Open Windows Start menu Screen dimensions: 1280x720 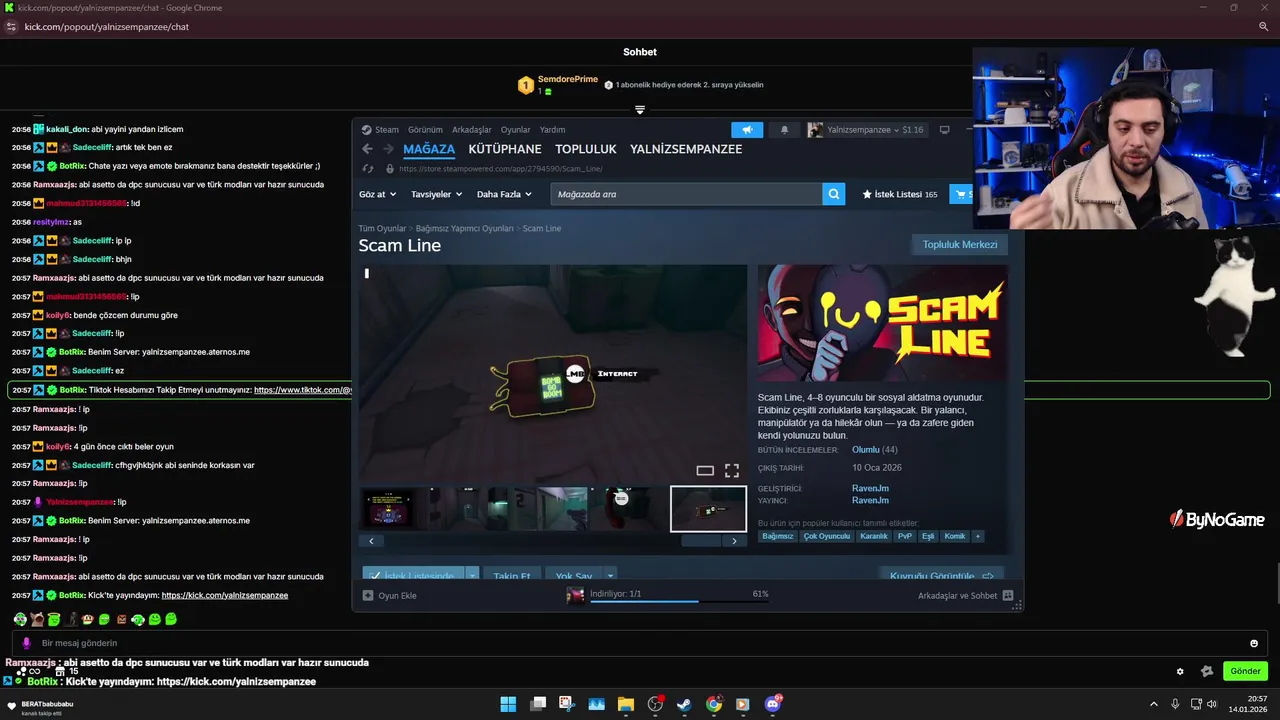coord(508,704)
